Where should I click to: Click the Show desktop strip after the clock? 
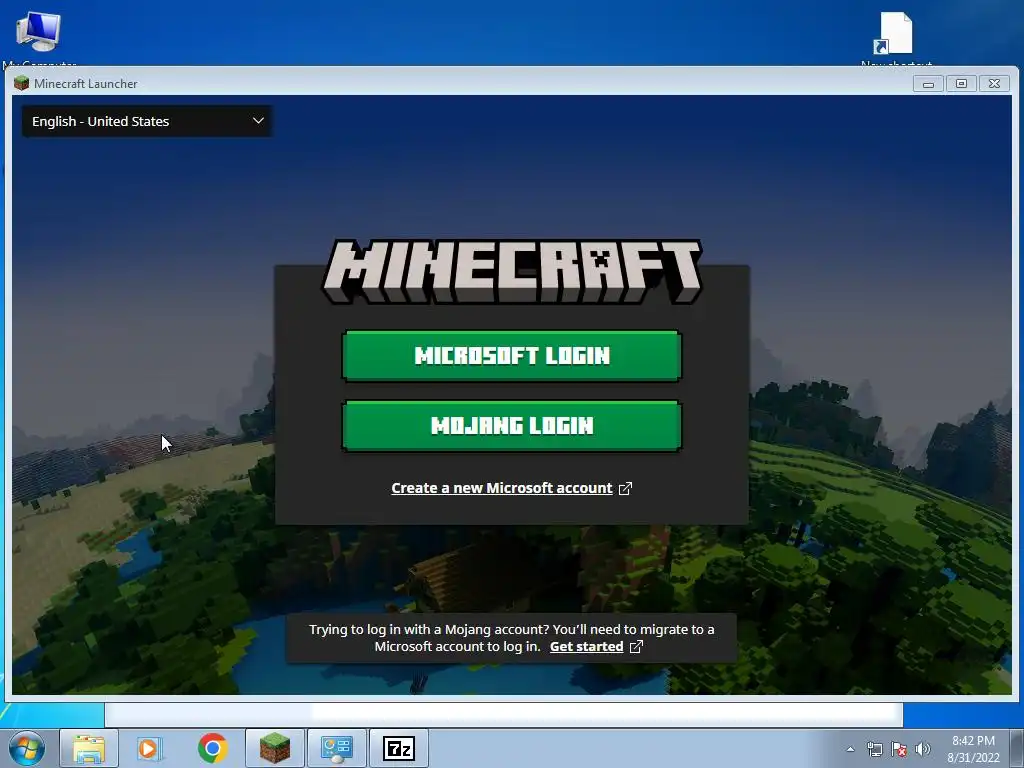pos(1017,748)
